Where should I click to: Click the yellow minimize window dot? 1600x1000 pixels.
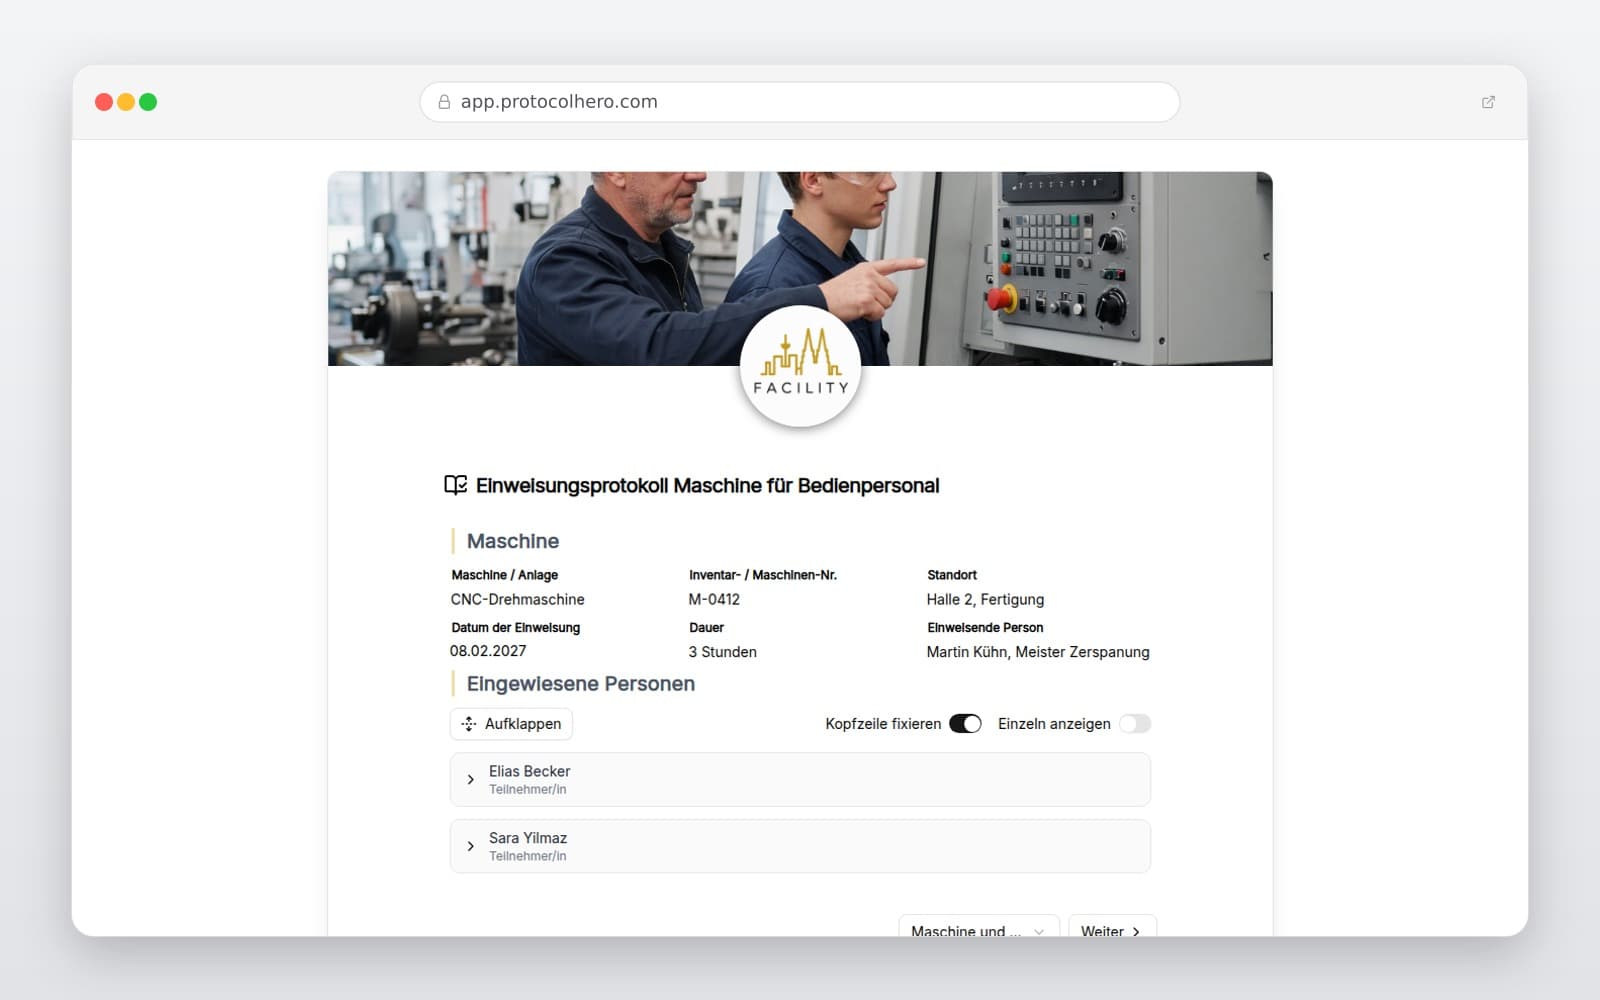pyautogui.click(x=126, y=102)
